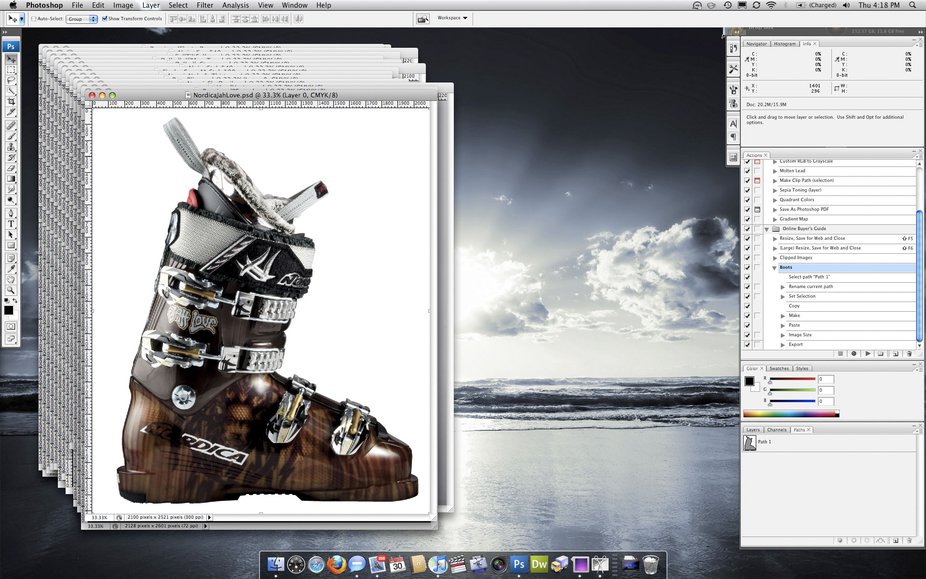Toggle checkmark for Clipped Images action
The height and width of the screenshot is (579, 926).
click(x=747, y=258)
